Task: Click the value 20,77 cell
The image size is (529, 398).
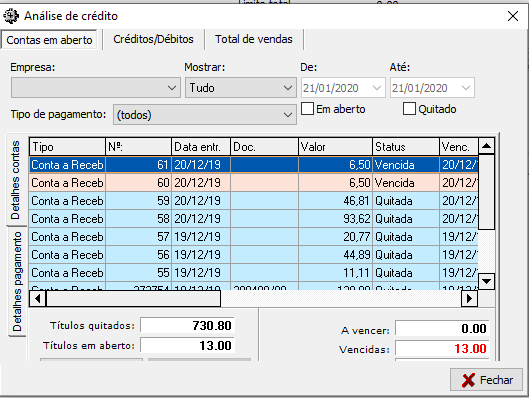Action: [335, 236]
